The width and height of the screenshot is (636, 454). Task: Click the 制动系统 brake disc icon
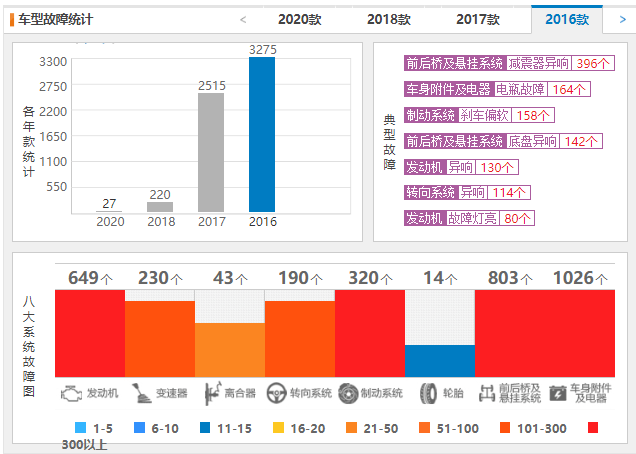(348, 394)
